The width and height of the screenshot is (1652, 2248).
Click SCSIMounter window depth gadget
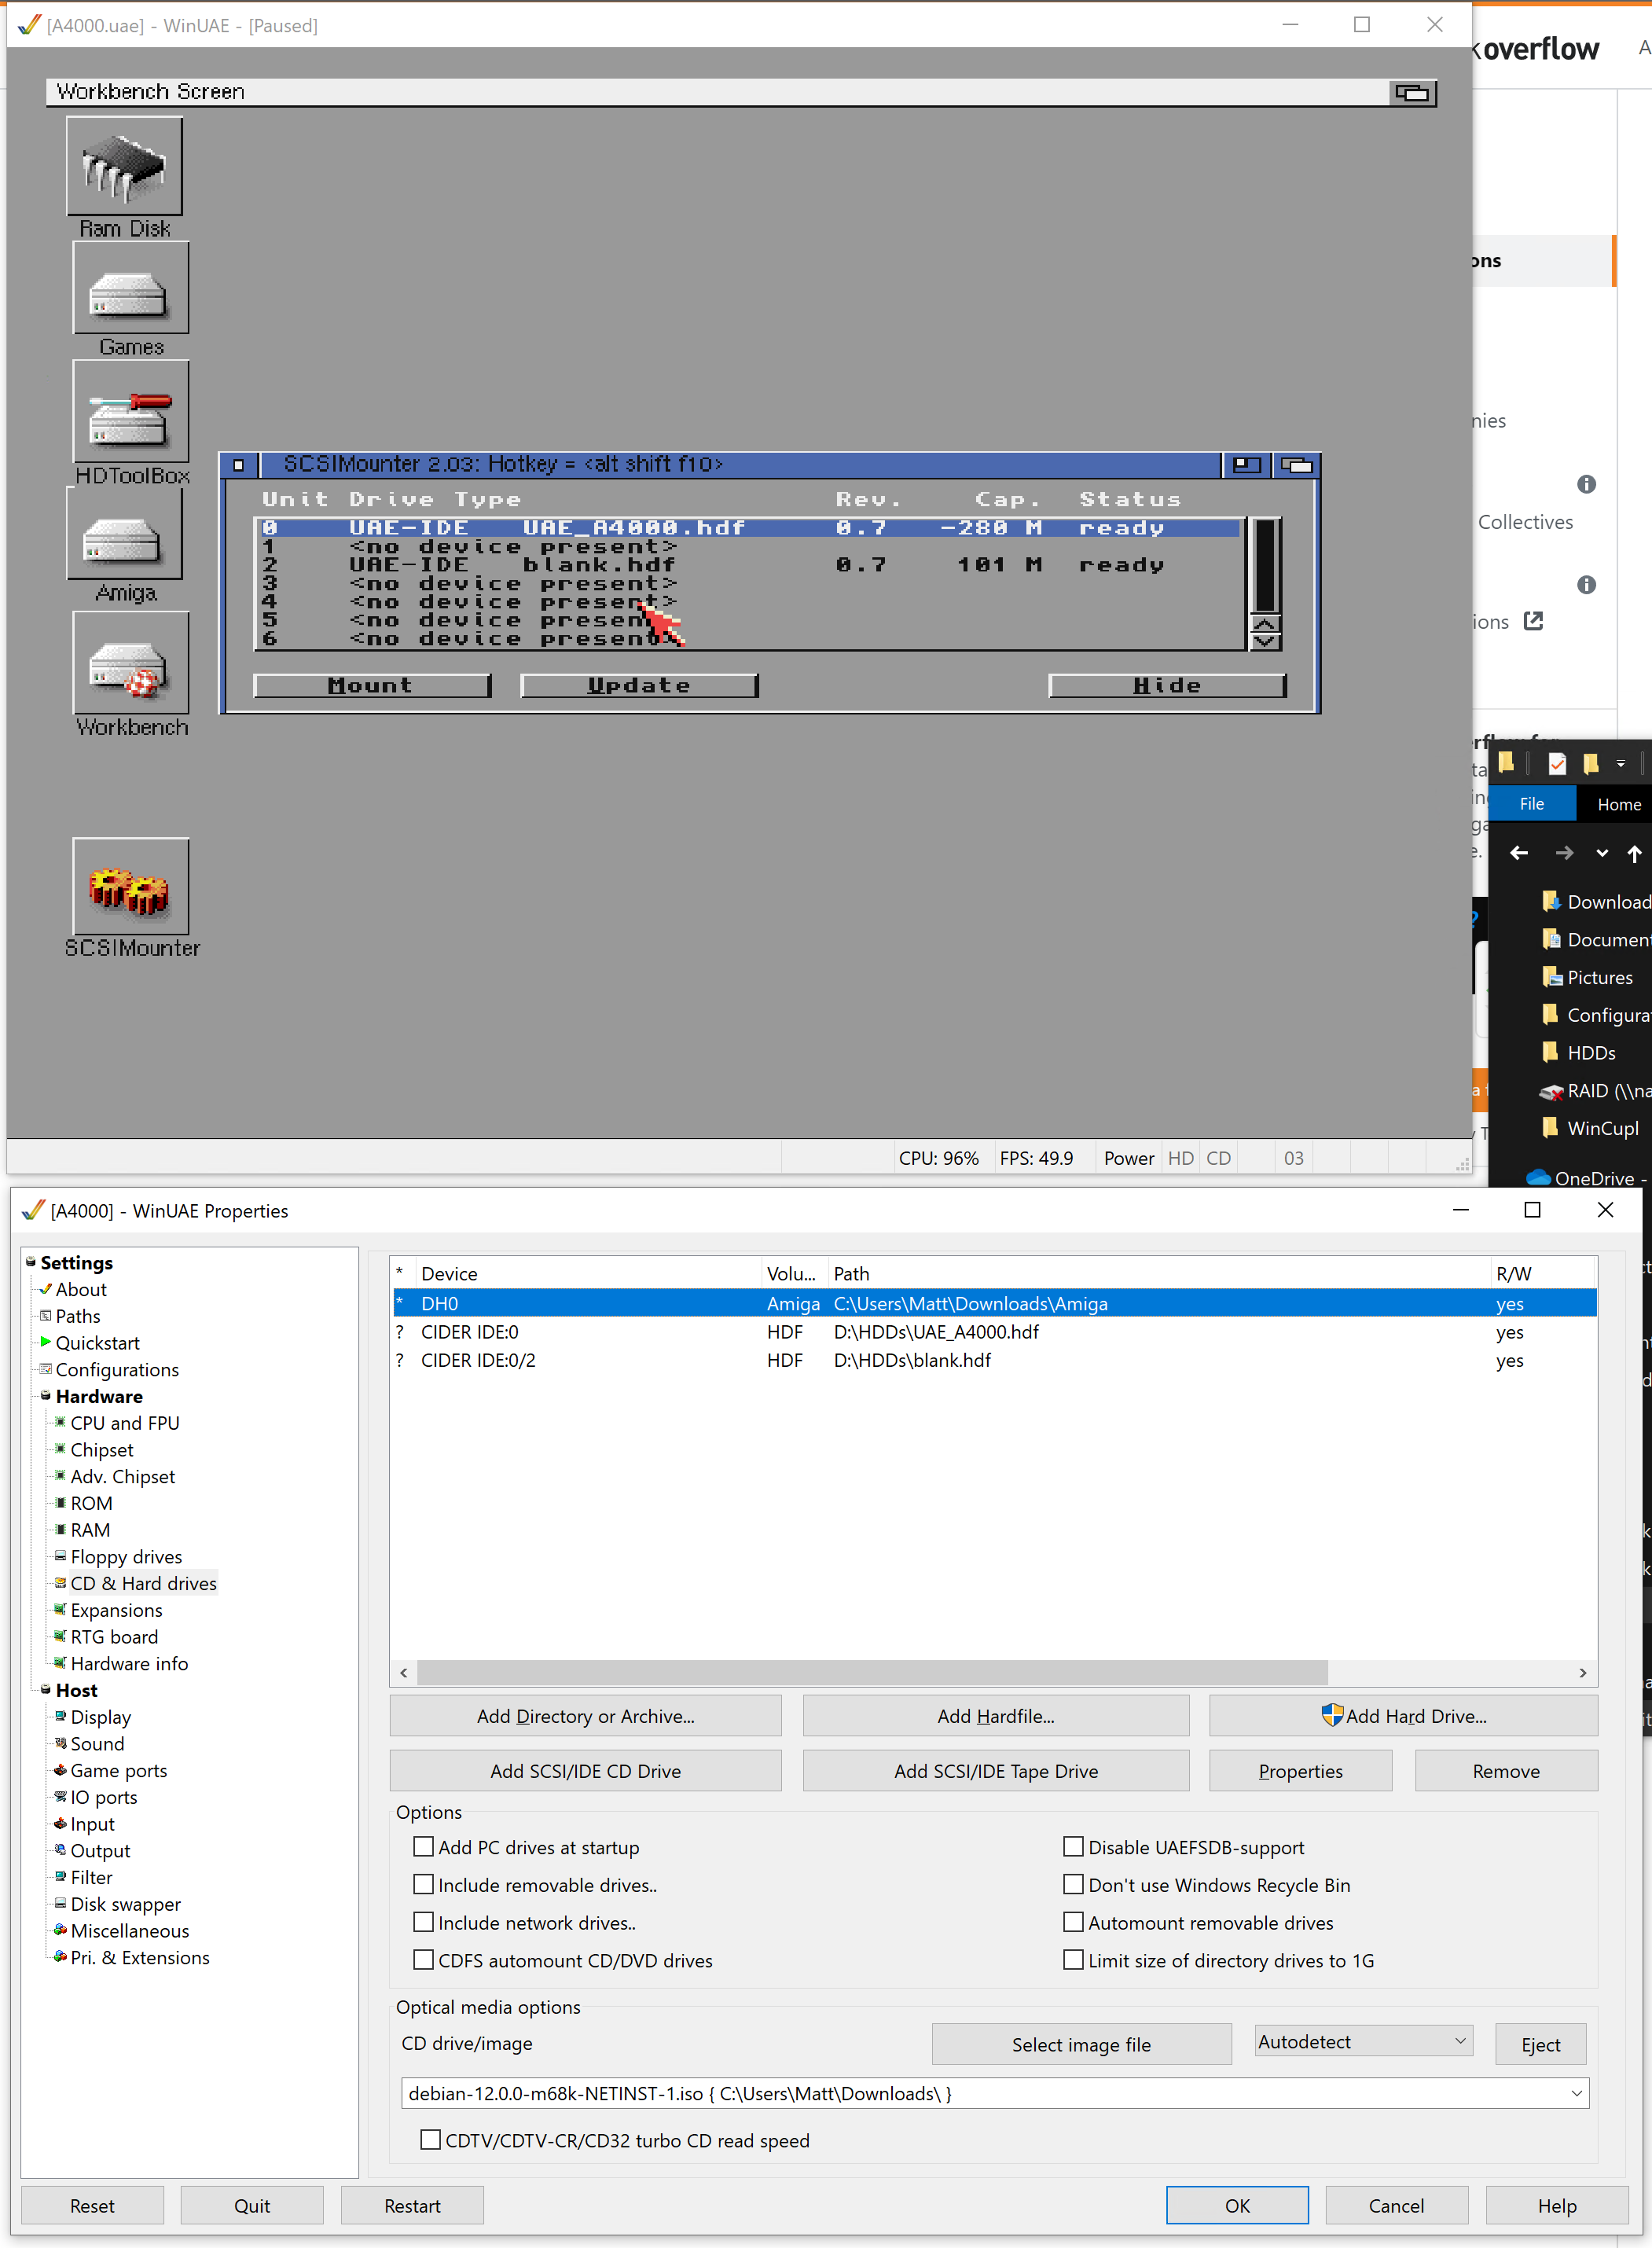tap(1296, 465)
